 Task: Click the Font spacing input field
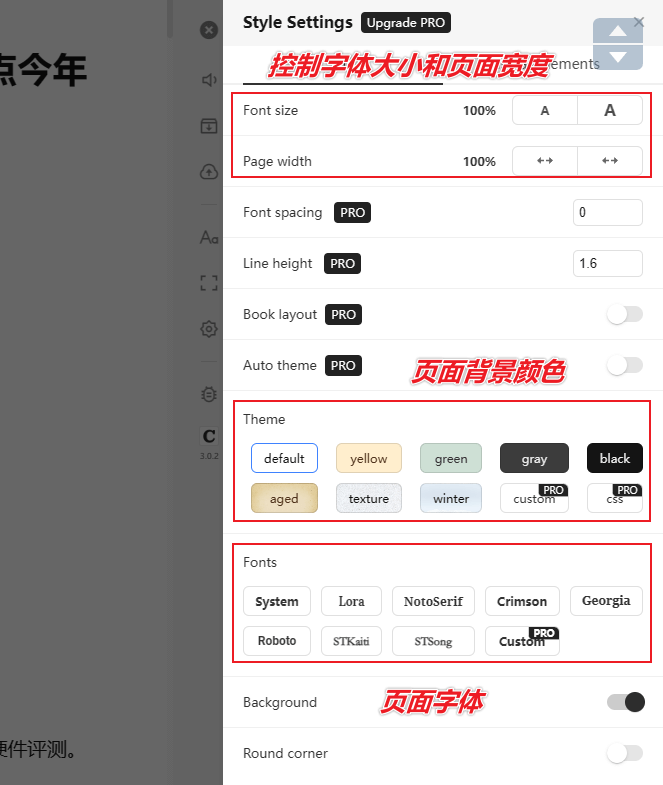(x=607, y=212)
